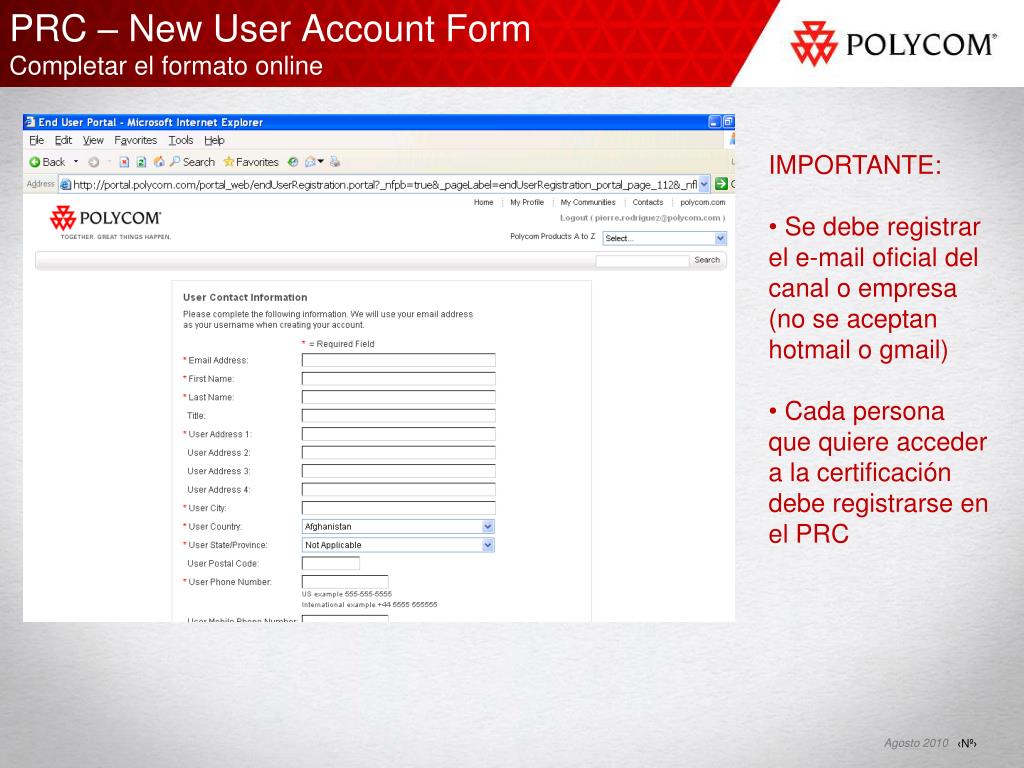
Task: Click the Forward arrow icon
Action: (93, 162)
